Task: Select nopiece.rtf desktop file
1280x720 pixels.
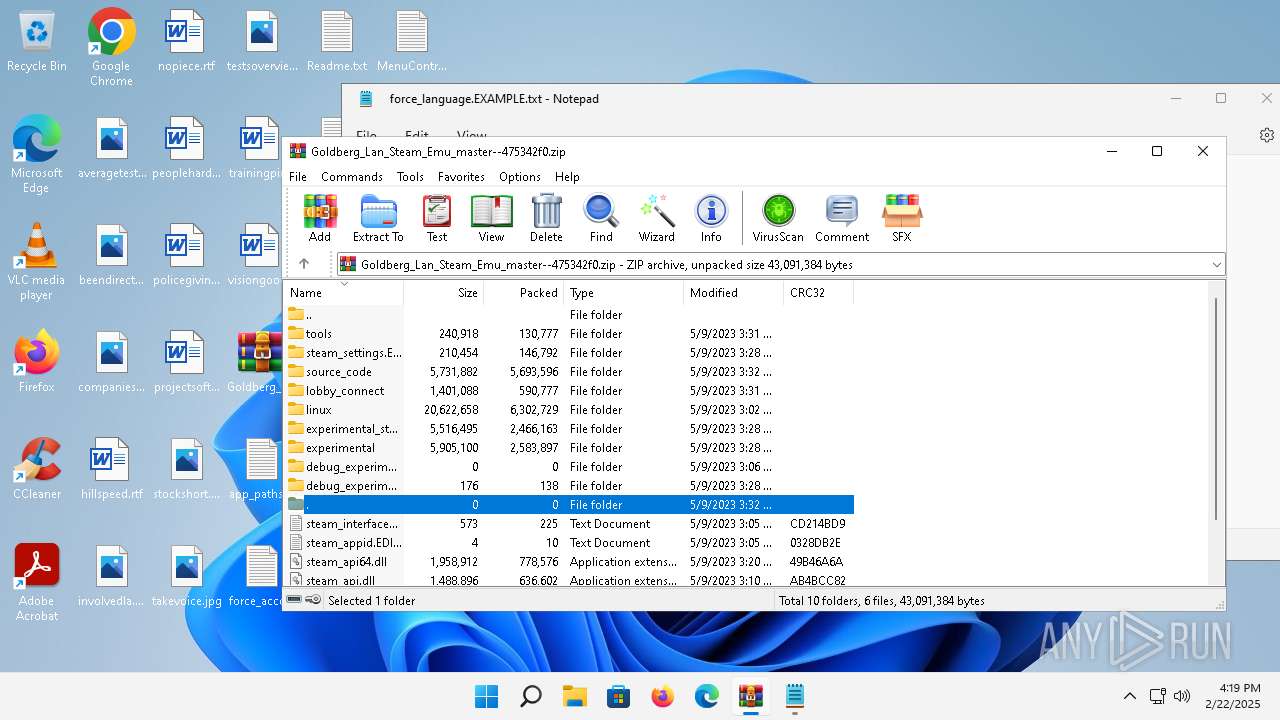Action: pos(186,42)
